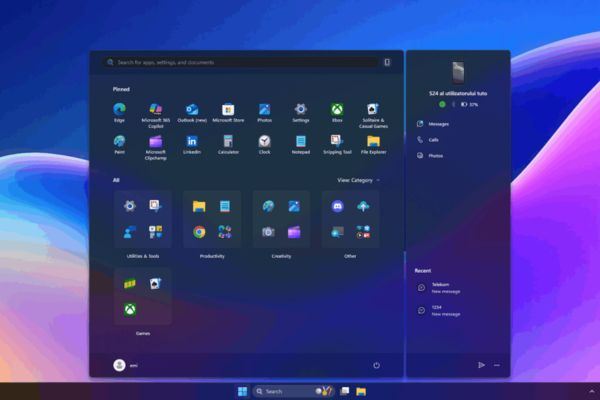This screenshot has height=400, width=600.
Task: Click the send icon in phone panel
Action: click(481, 365)
